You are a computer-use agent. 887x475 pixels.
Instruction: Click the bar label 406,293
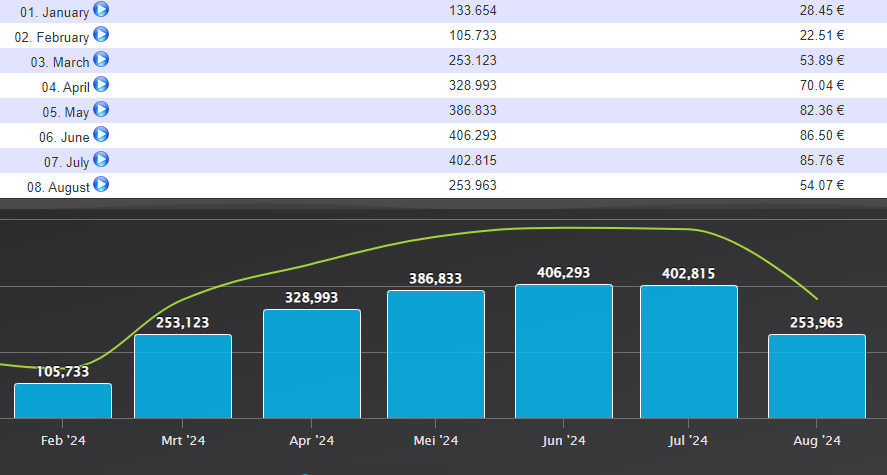(564, 273)
